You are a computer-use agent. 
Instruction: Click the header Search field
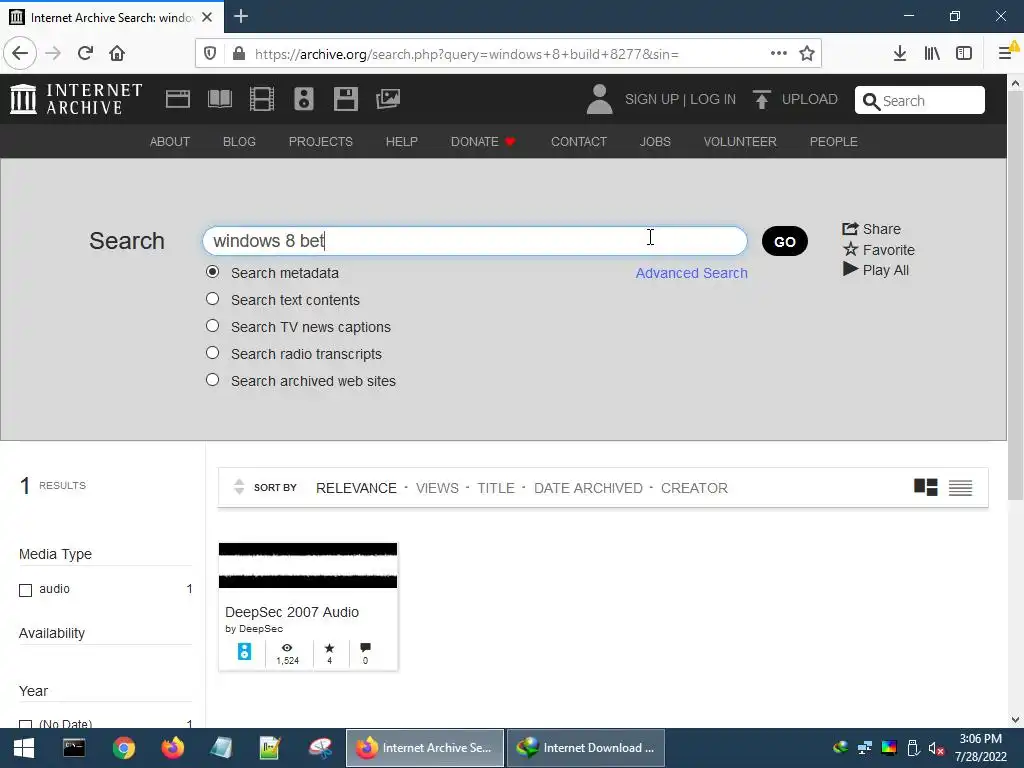point(920,101)
